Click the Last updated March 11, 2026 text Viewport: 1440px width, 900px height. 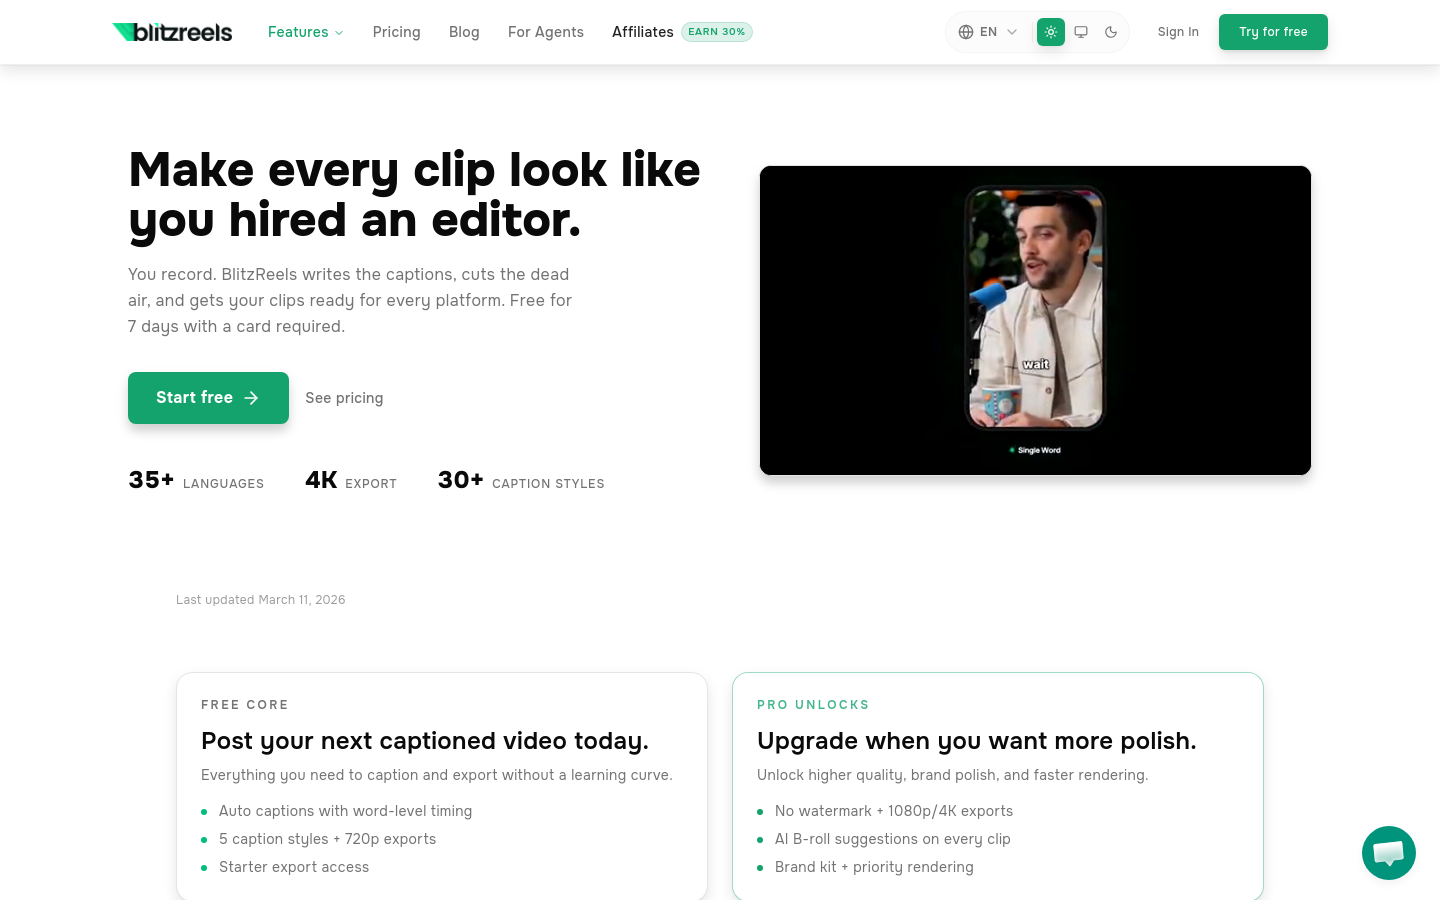coord(261,600)
